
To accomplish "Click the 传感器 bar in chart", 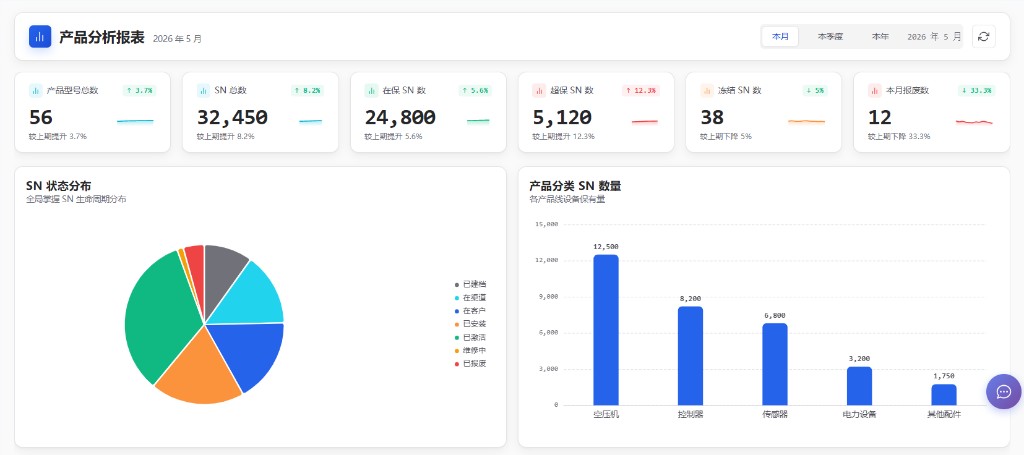I will click(x=775, y=364).
